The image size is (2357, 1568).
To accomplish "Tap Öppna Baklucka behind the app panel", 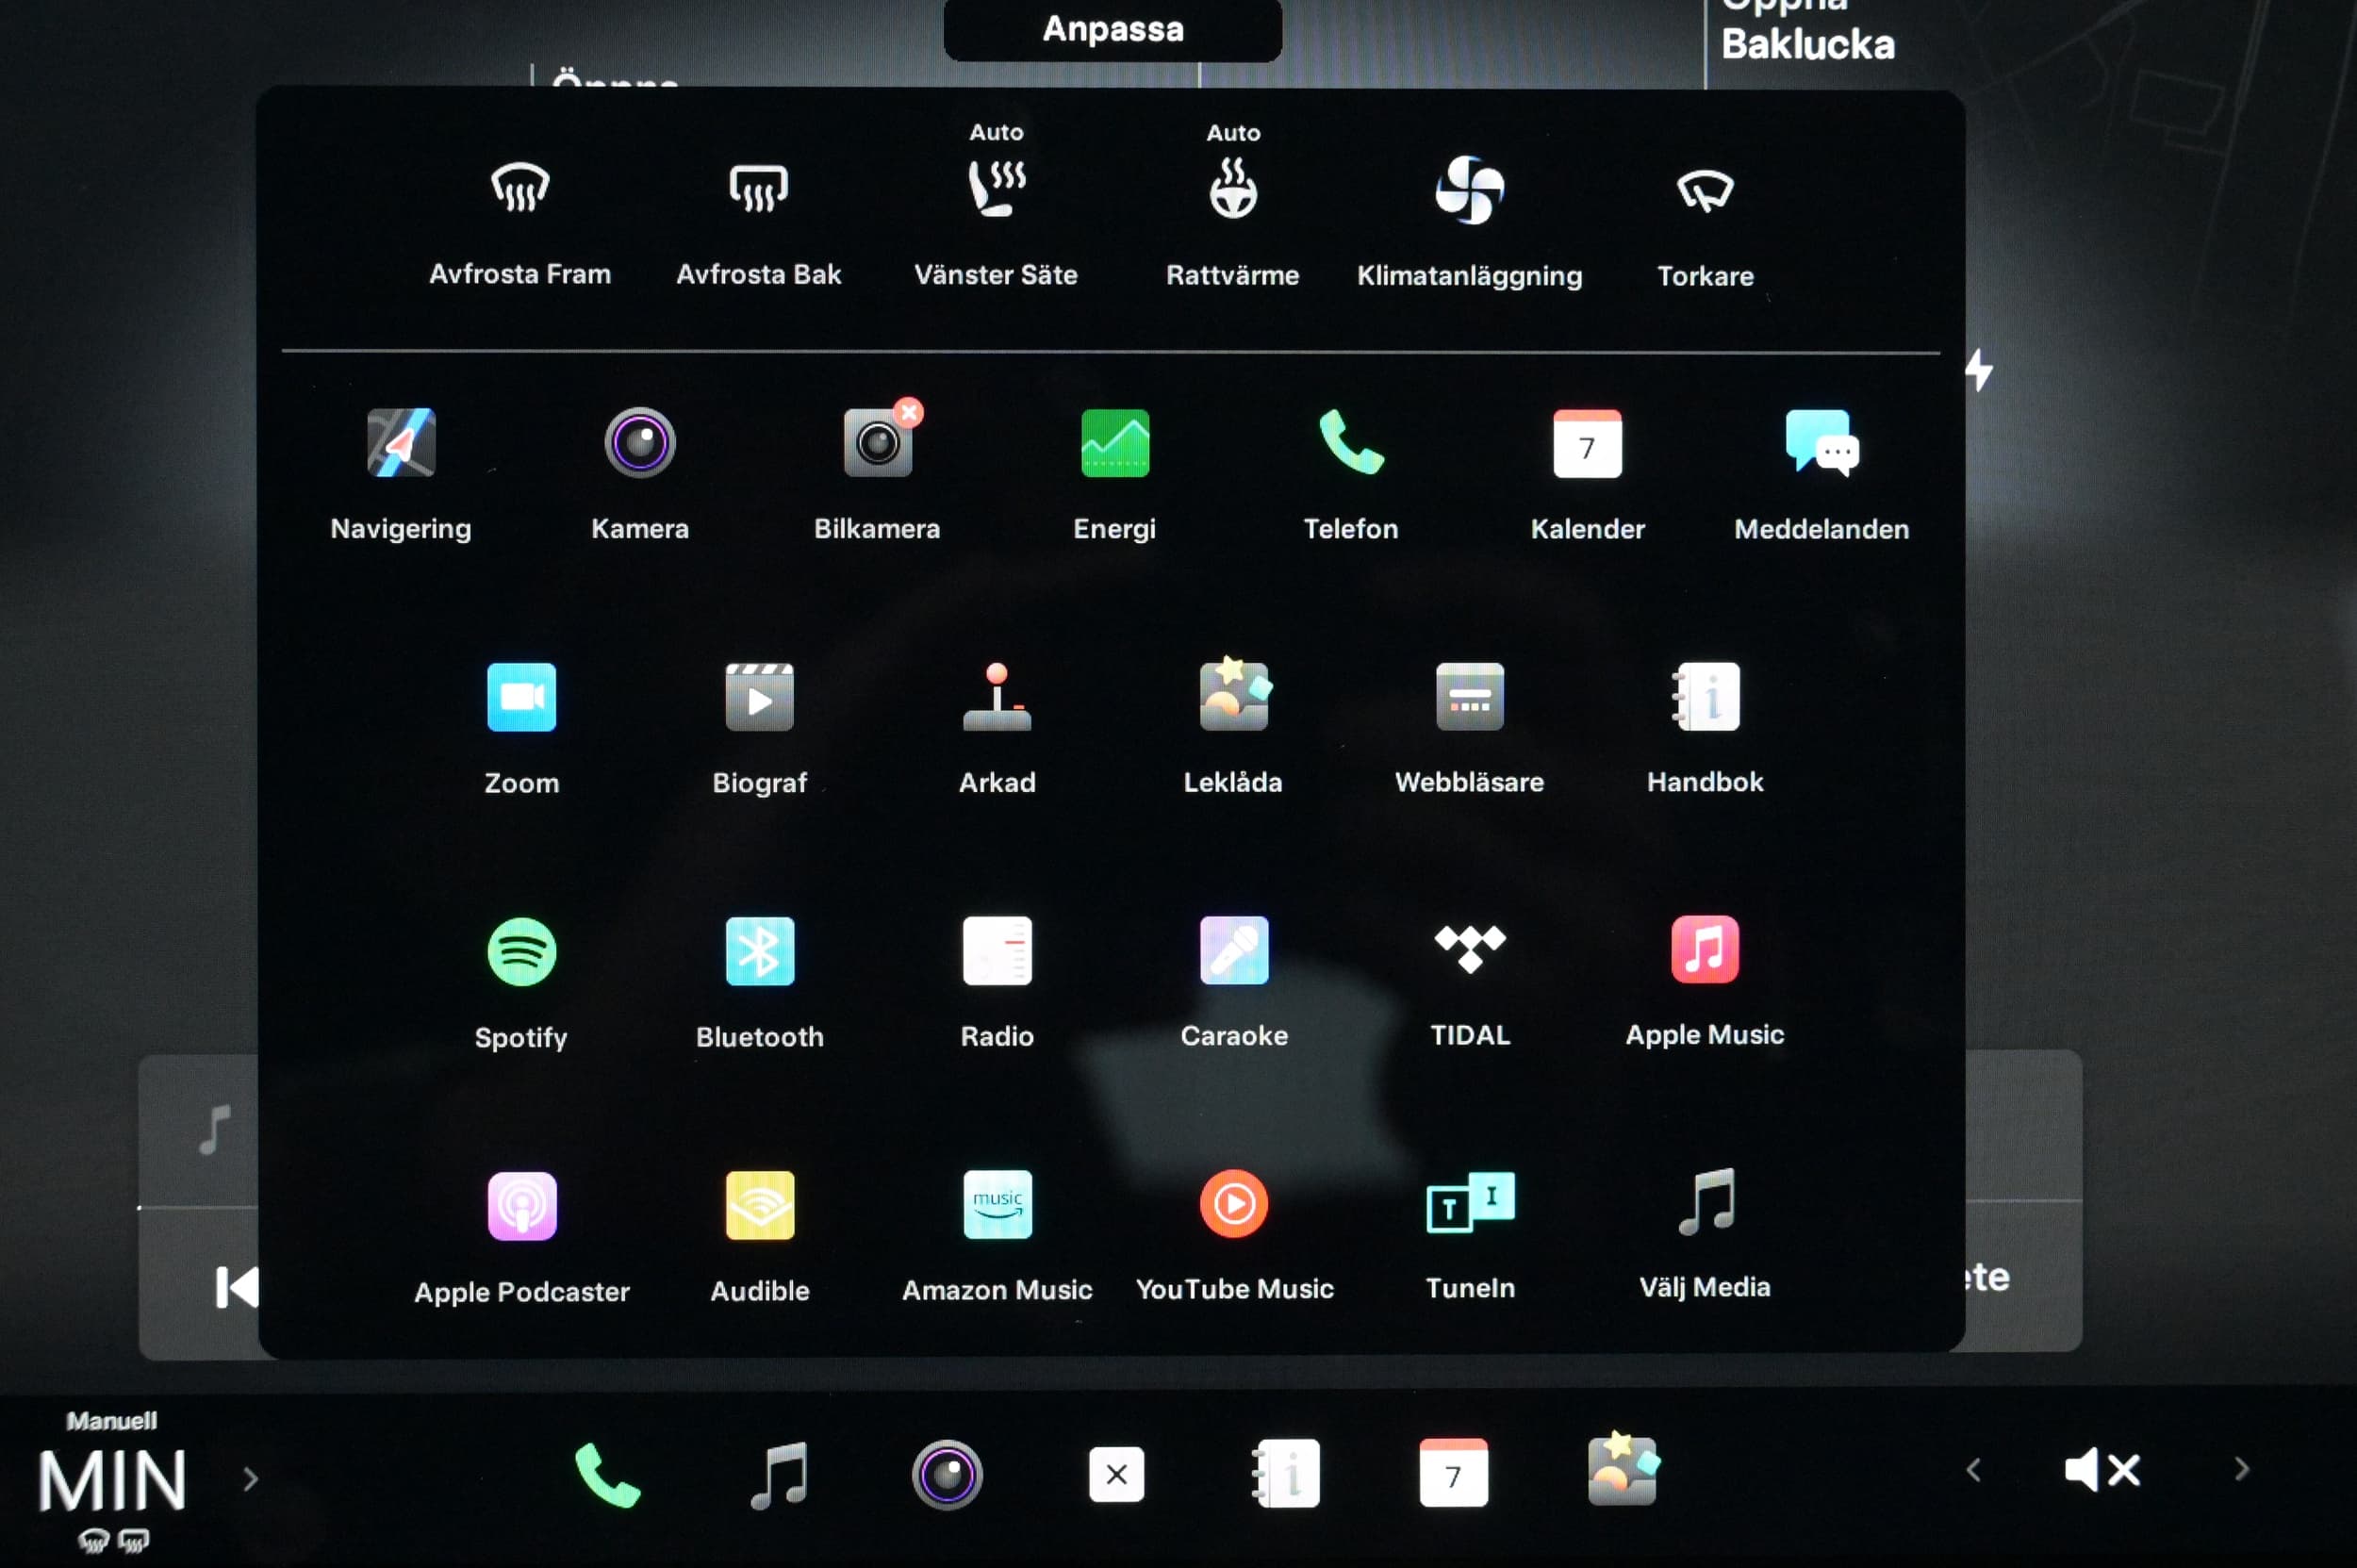I will pyautogui.click(x=1808, y=30).
